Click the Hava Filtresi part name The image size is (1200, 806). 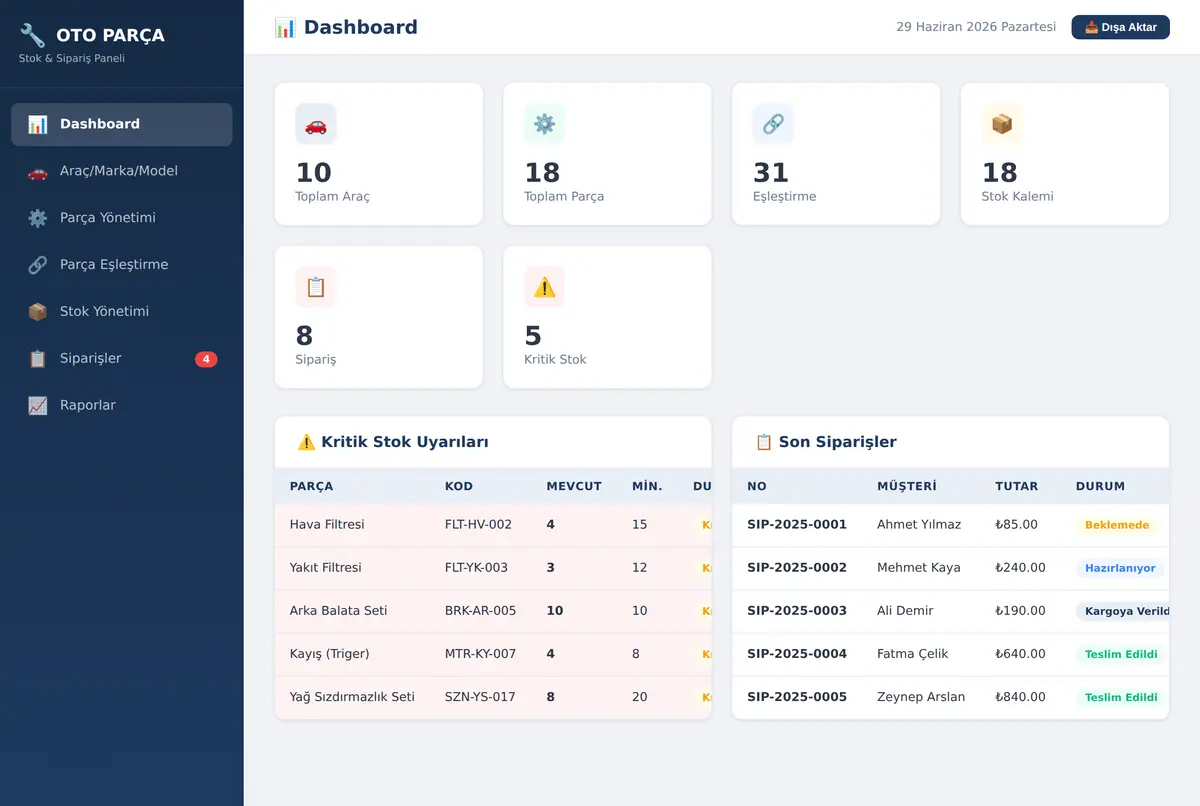point(327,525)
